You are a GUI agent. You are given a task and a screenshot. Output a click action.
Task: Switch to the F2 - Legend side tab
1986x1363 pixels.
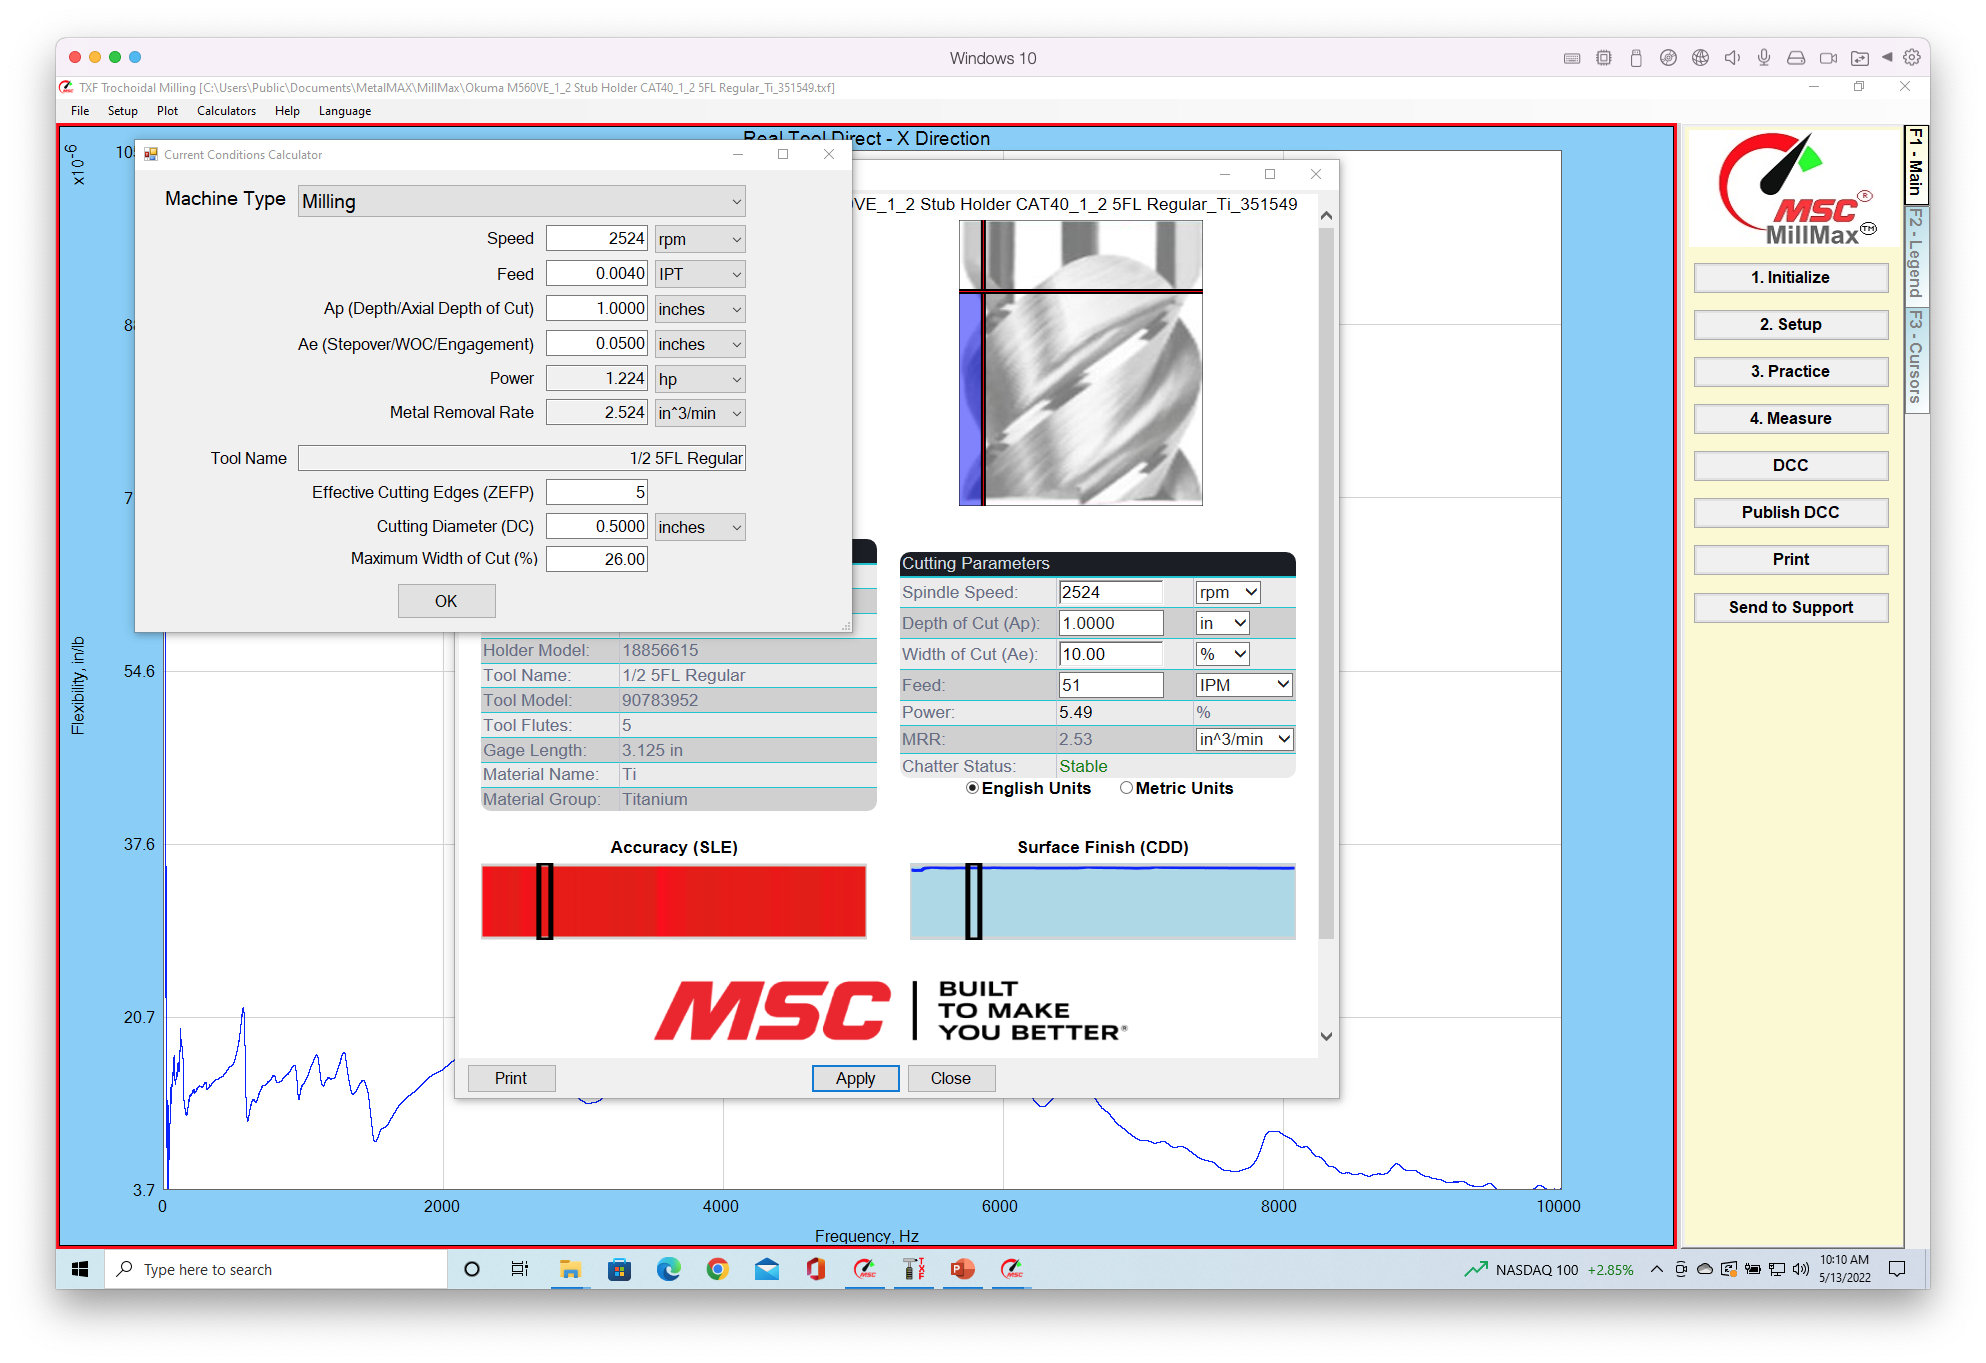click(1916, 253)
